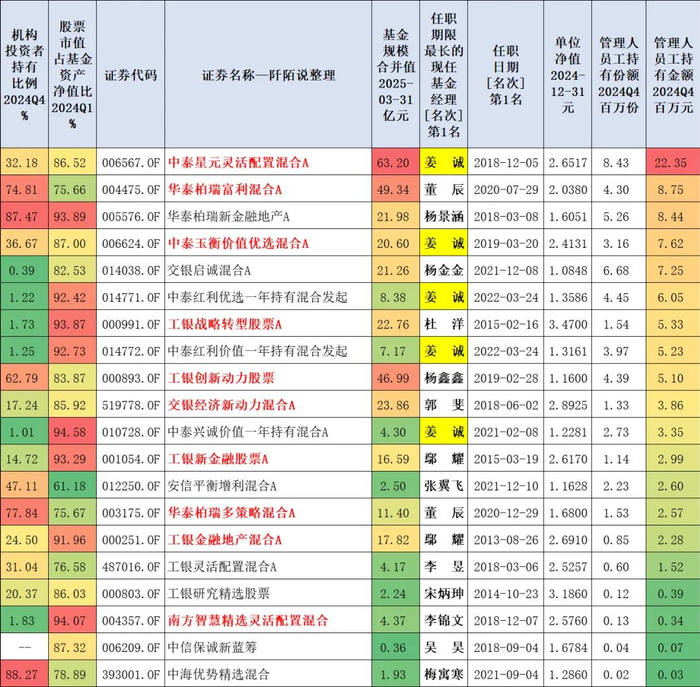Image resolution: width=700 pixels, height=687 pixels.
Task: Select fund size value 46.99
Action: [393, 379]
